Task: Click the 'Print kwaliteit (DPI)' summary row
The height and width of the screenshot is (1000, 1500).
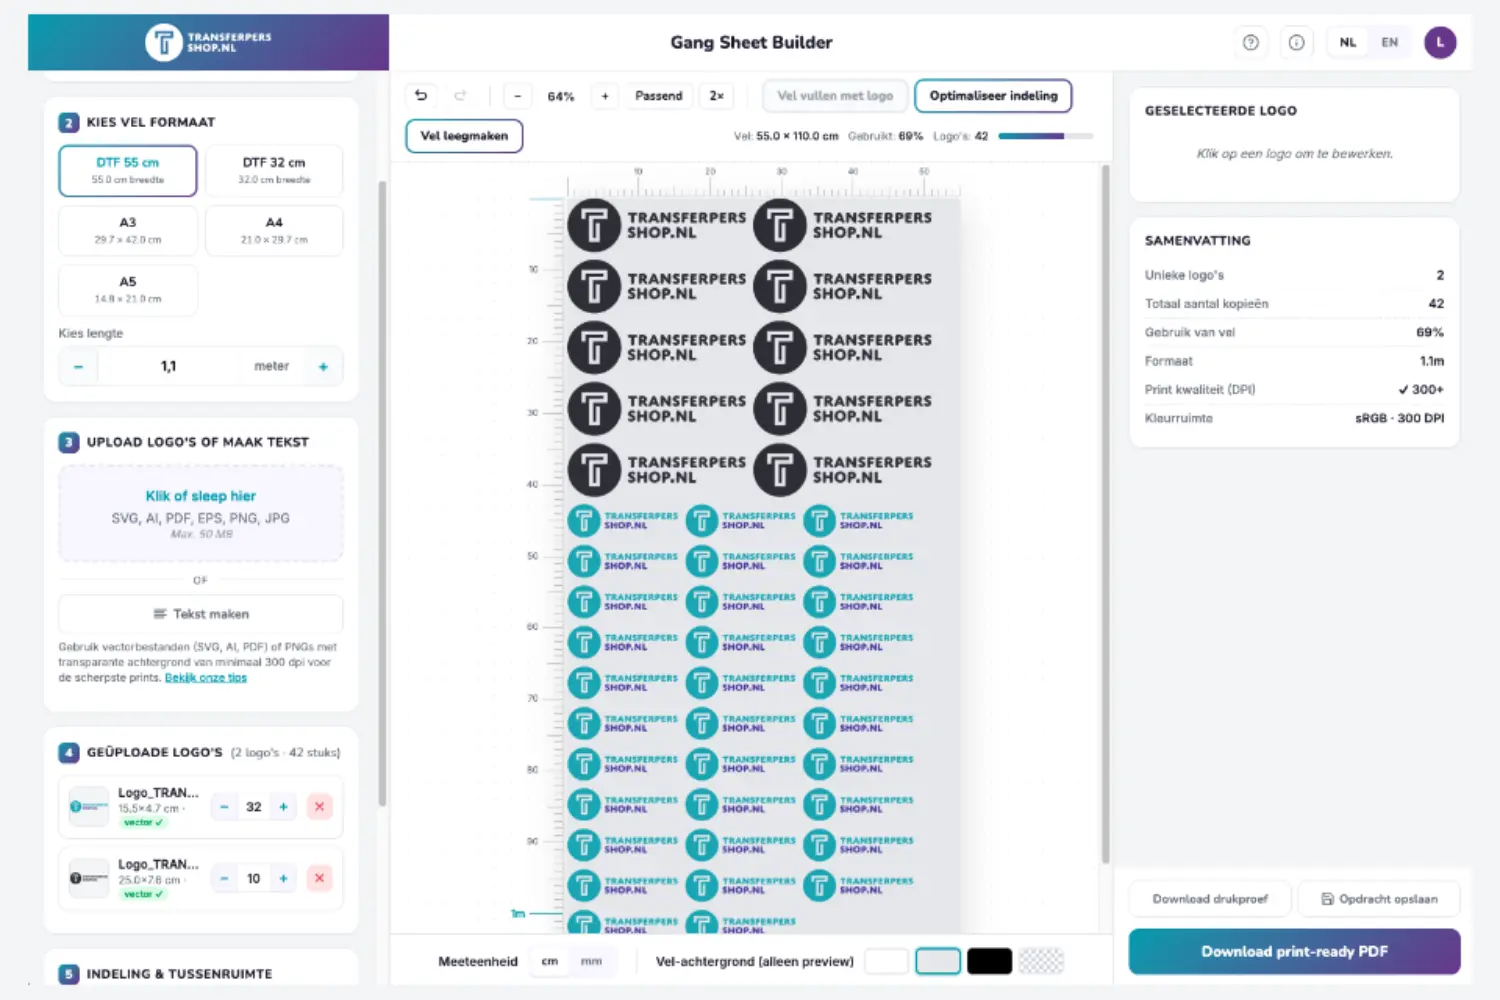Action: (1294, 390)
